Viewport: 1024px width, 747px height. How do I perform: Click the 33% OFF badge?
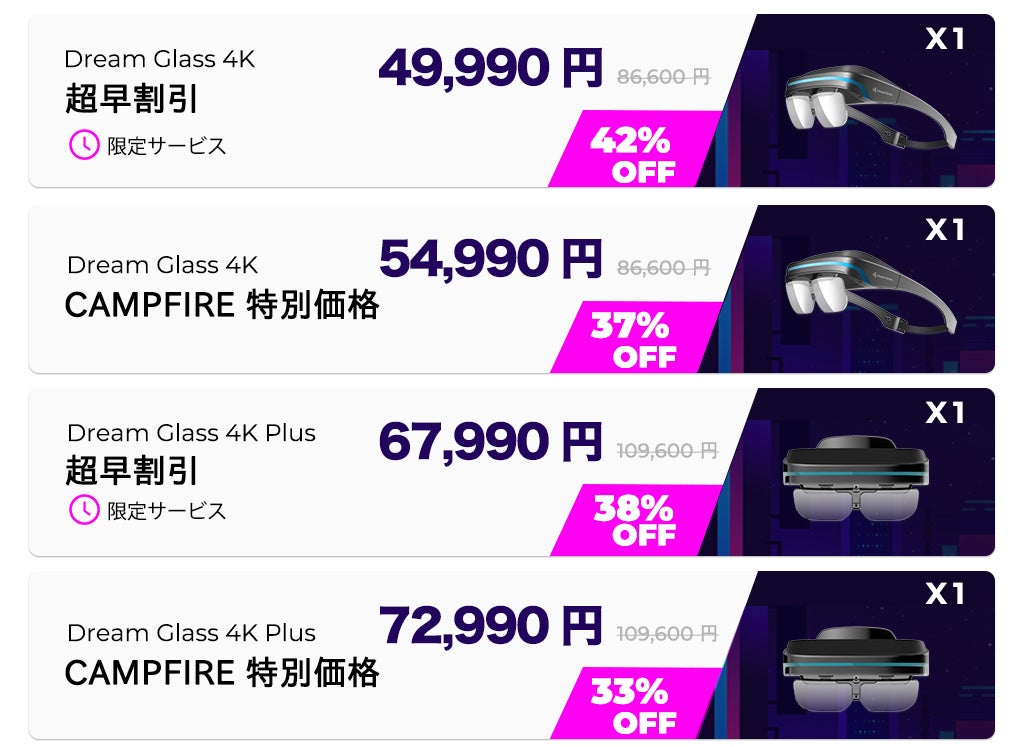(632, 705)
